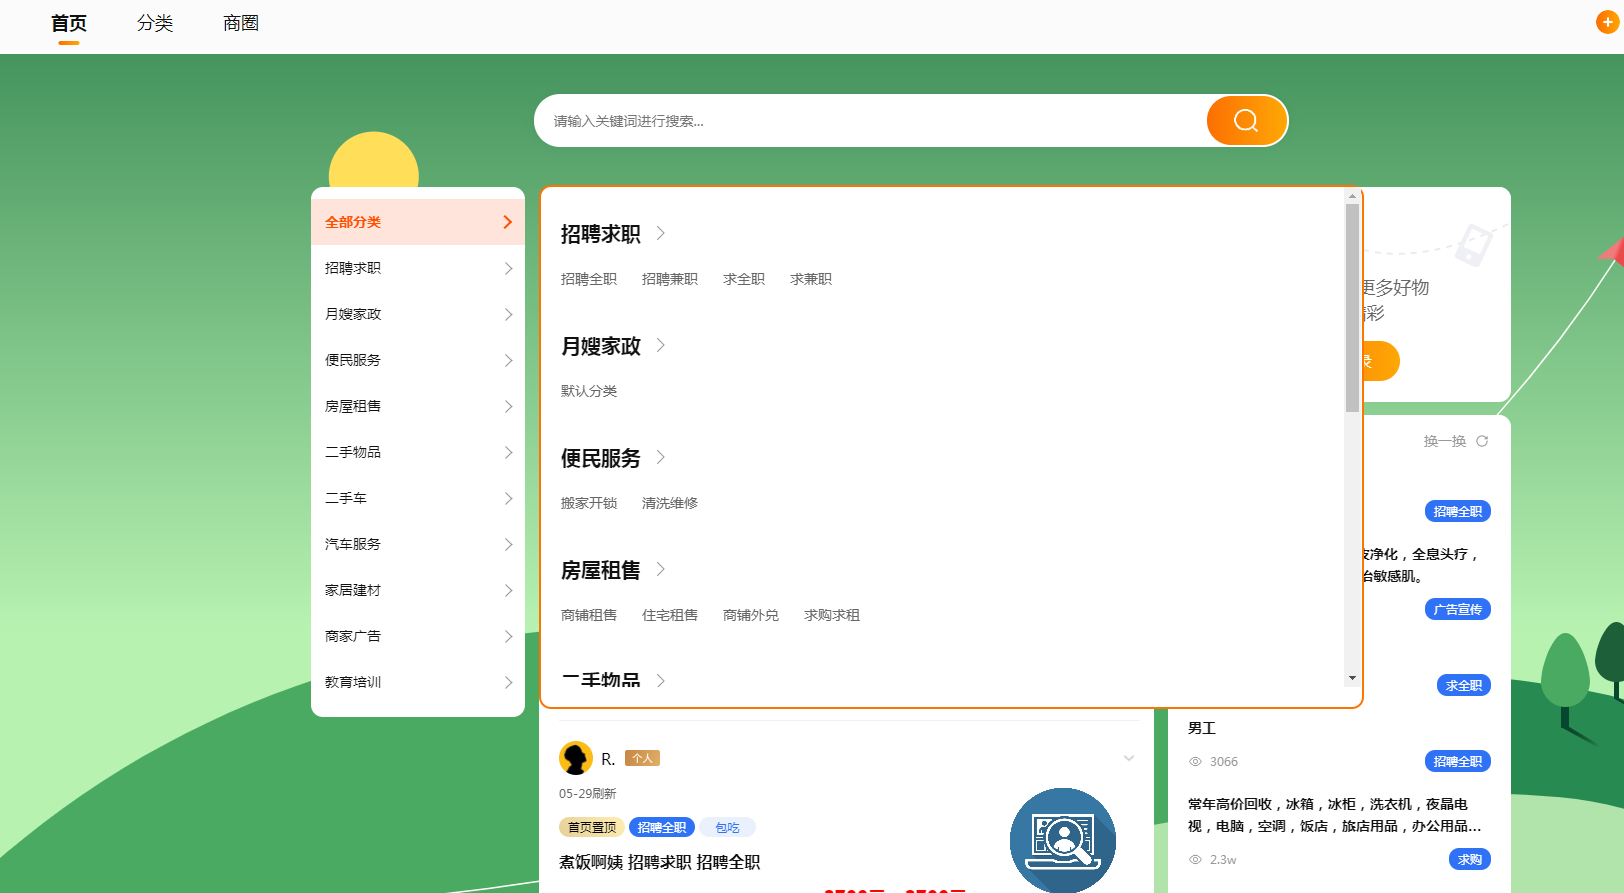Image resolution: width=1624 pixels, height=893 pixels.
Task: Switch to the 商圈 tab
Action: (x=241, y=23)
